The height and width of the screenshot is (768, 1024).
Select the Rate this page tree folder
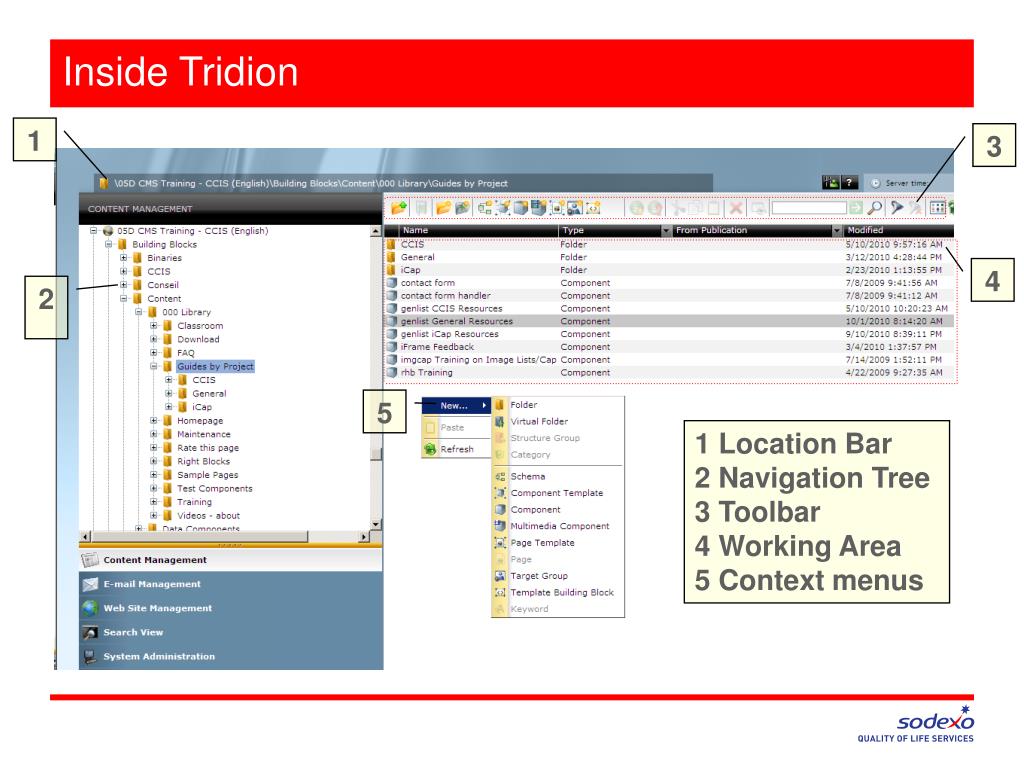tap(208, 448)
